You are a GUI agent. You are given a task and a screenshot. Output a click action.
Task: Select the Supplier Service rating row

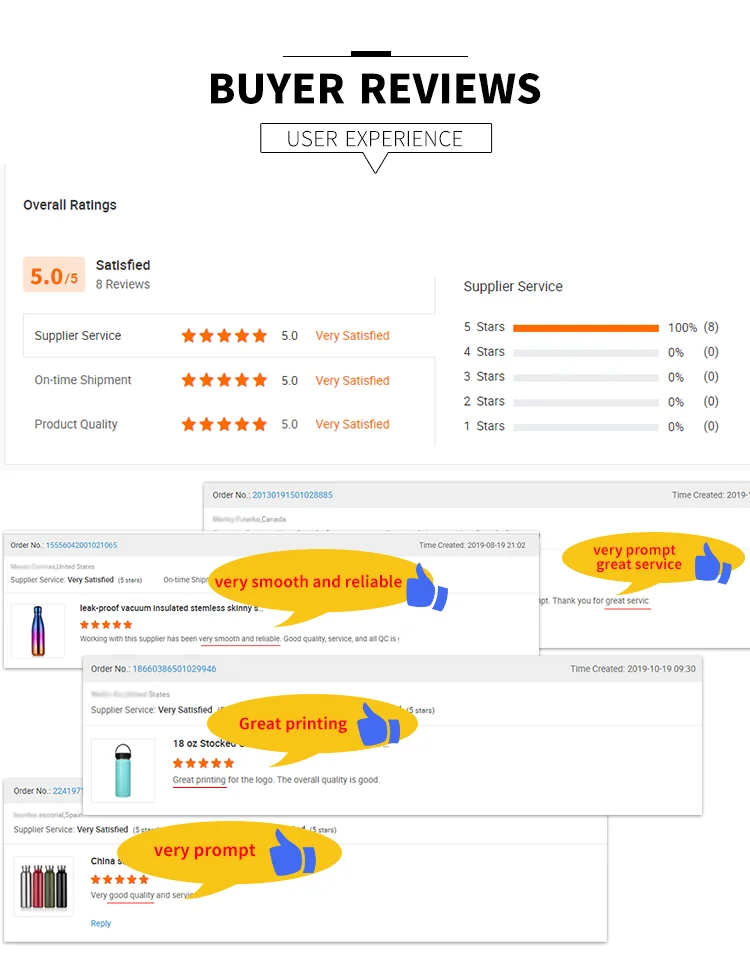228,336
